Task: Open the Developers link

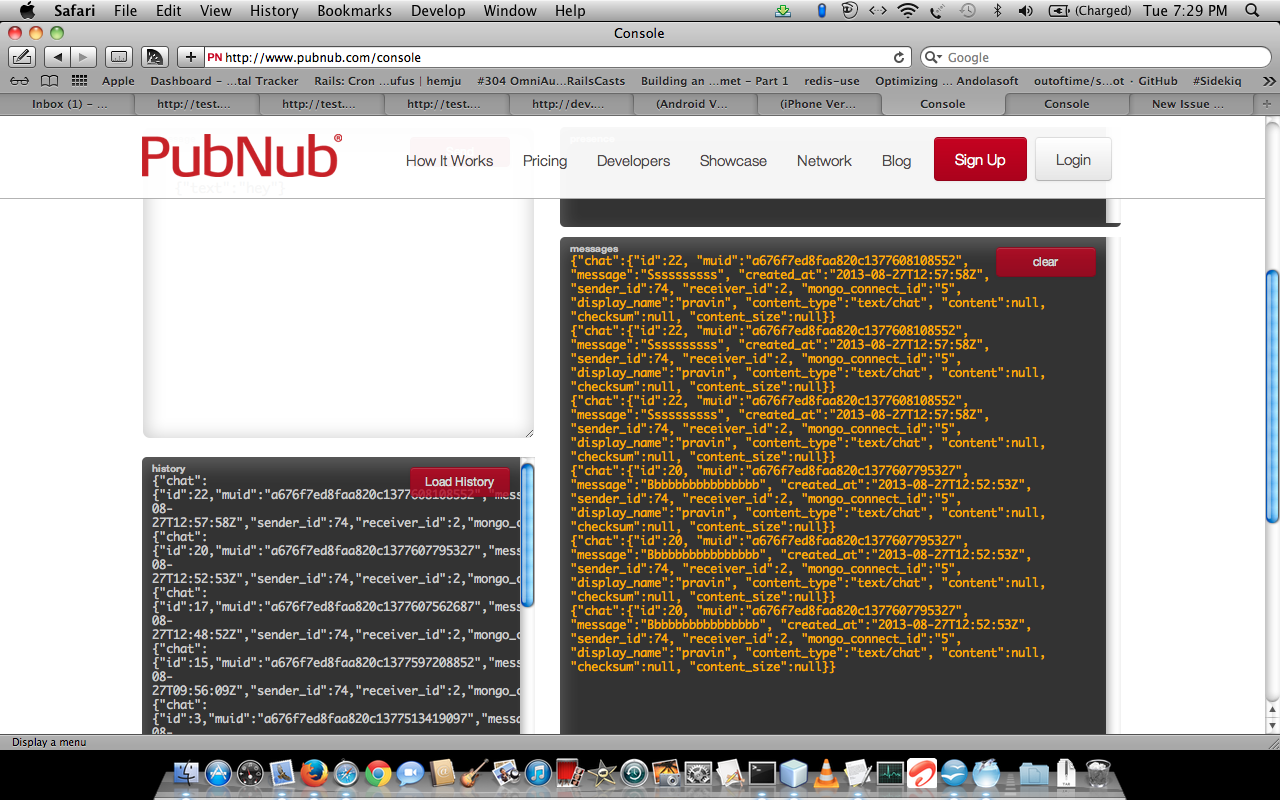Action: (x=633, y=160)
